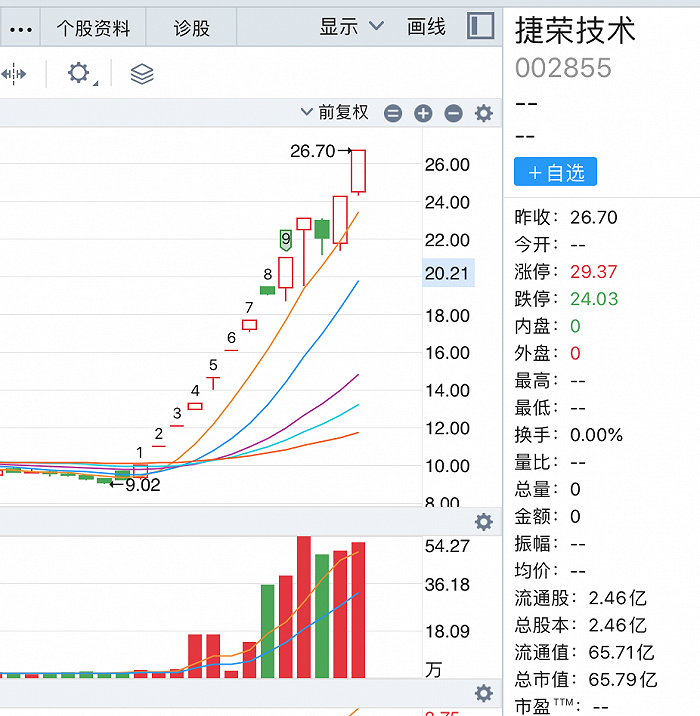Open the gear settings tool in toolbar
Image resolution: width=700 pixels, height=716 pixels.
click(79, 74)
